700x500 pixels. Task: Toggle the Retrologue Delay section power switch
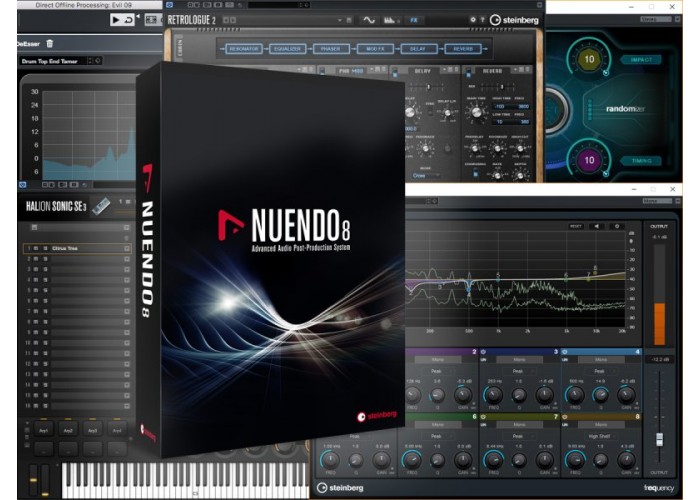pyautogui.click(x=395, y=72)
